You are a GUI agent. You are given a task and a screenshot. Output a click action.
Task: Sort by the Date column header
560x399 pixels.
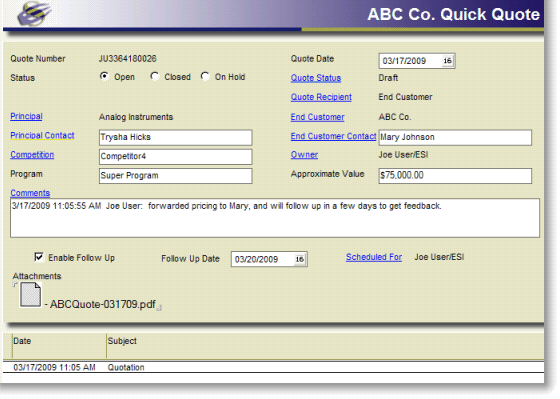tap(59, 346)
